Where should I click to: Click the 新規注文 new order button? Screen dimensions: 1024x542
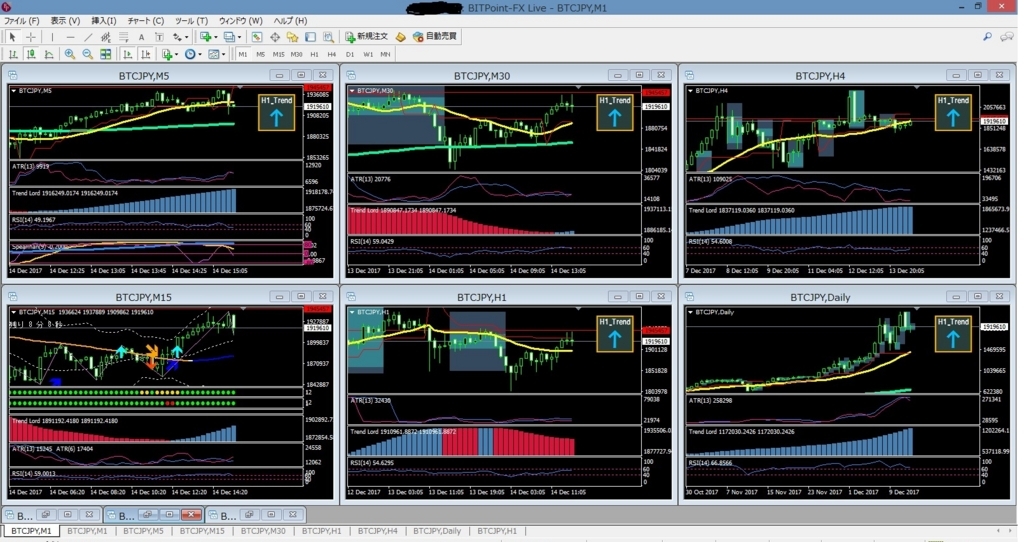point(366,37)
